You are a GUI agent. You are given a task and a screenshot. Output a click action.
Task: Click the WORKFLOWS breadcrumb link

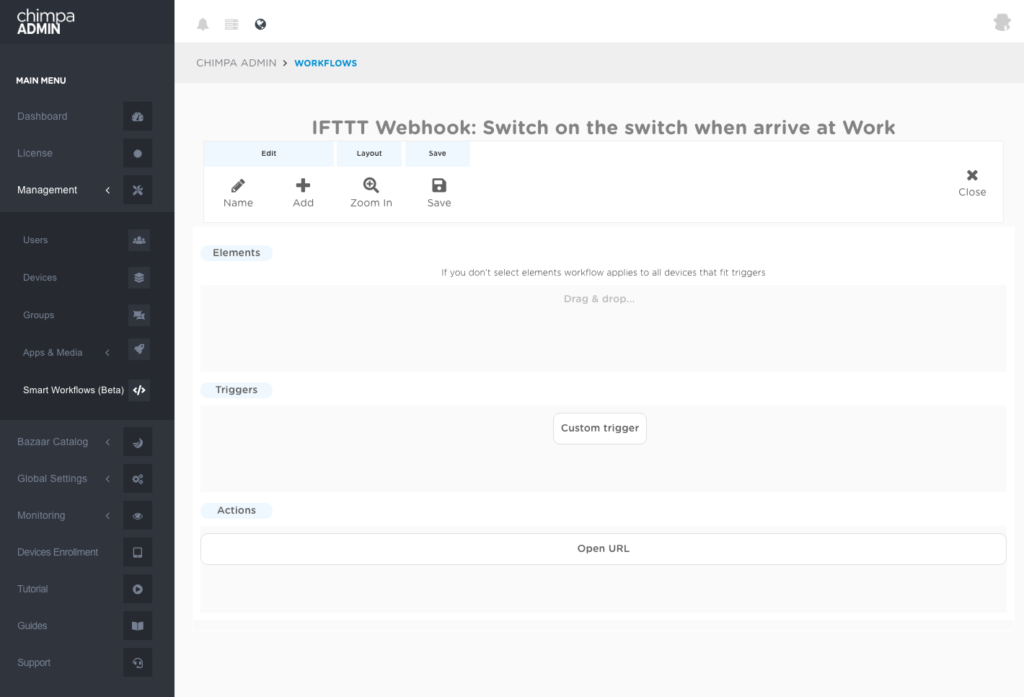click(325, 63)
